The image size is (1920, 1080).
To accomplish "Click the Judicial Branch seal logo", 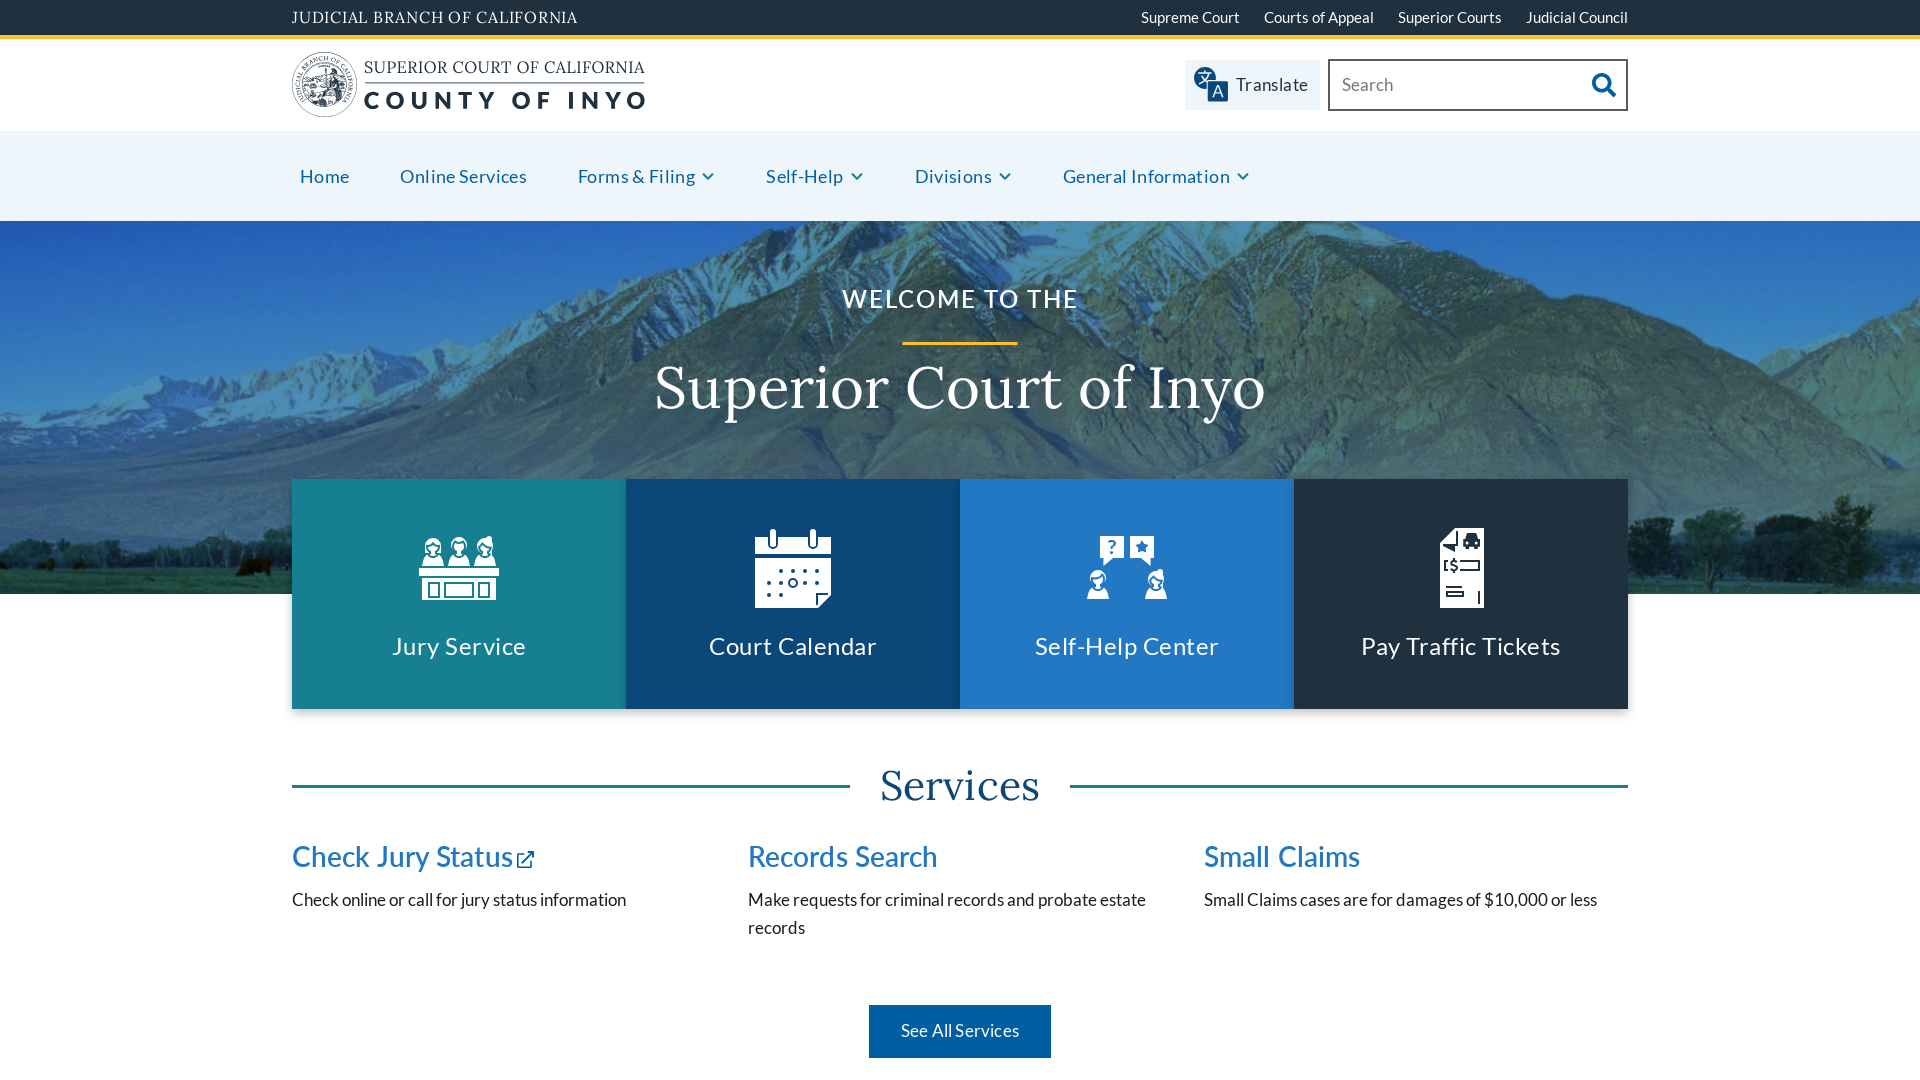I will tap(324, 85).
